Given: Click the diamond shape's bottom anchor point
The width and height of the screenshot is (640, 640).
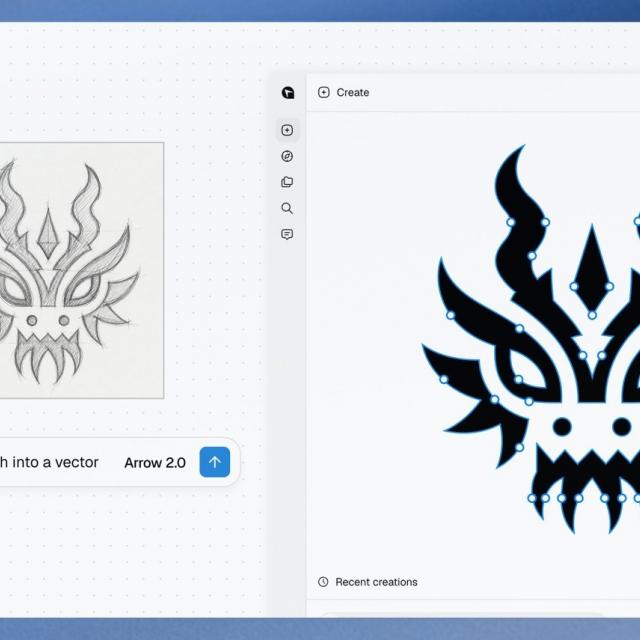Looking at the screenshot, I should pyautogui.click(x=592, y=315).
